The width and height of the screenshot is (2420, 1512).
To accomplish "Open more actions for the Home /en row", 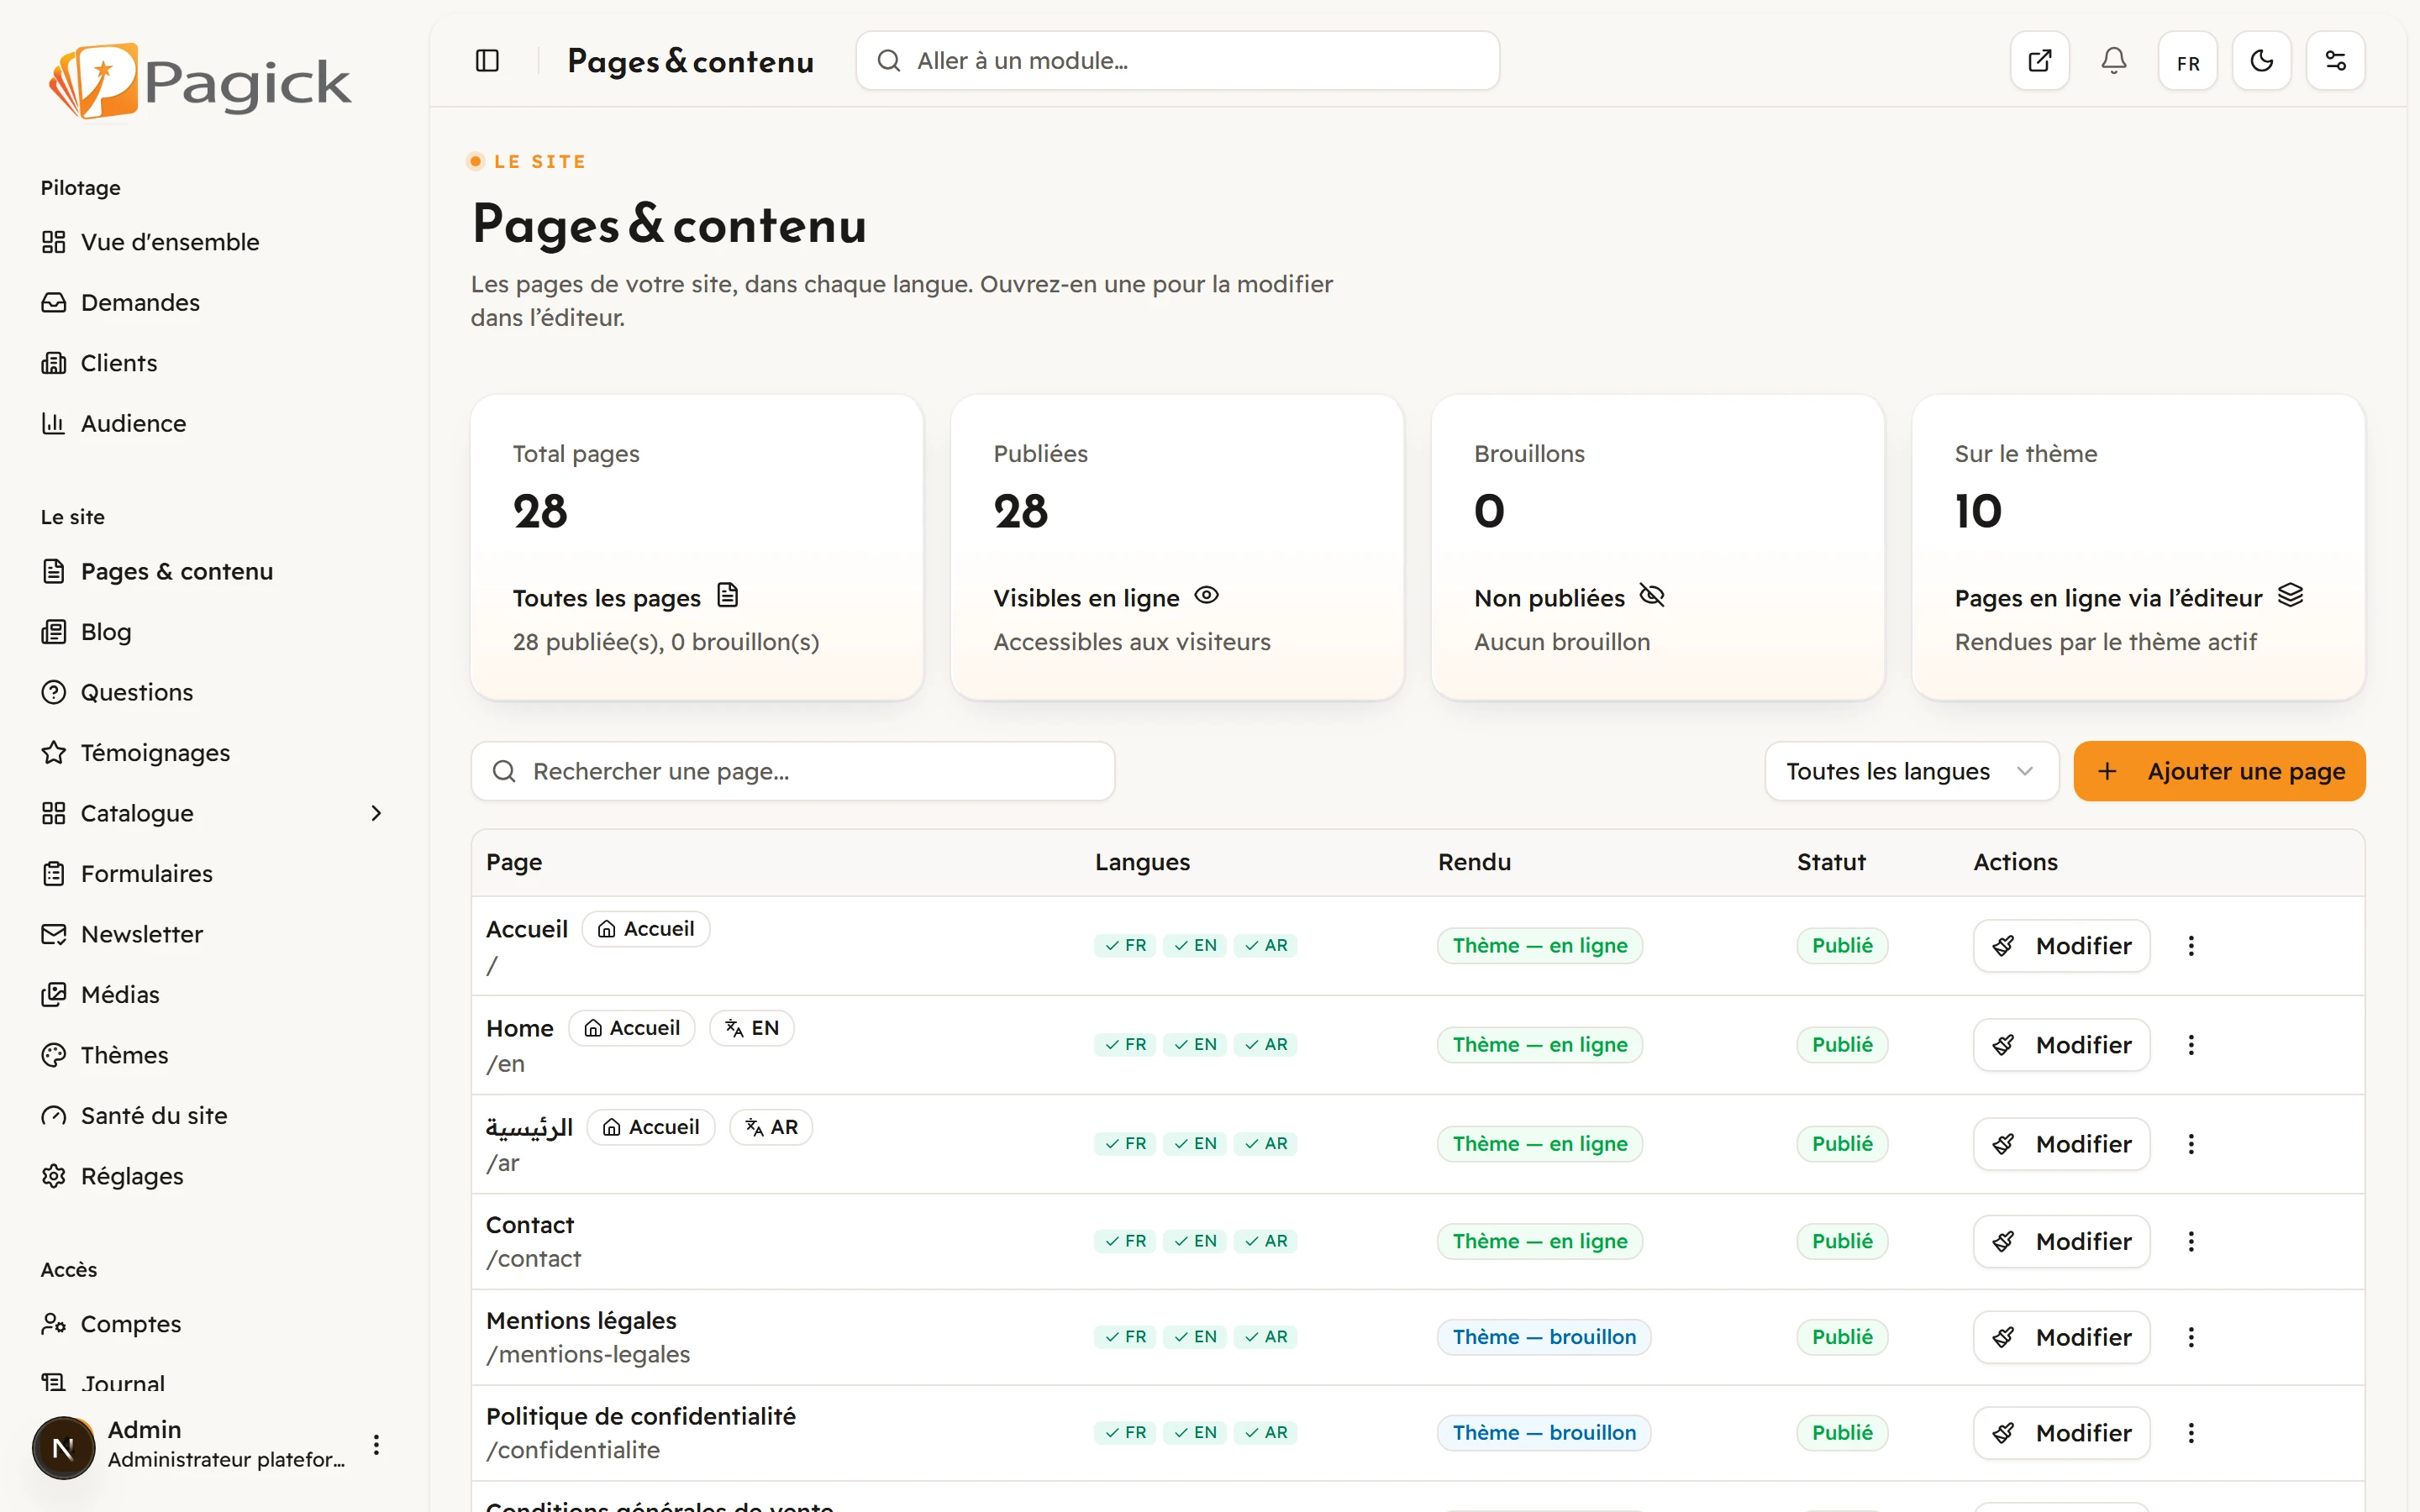I will point(2191,1045).
